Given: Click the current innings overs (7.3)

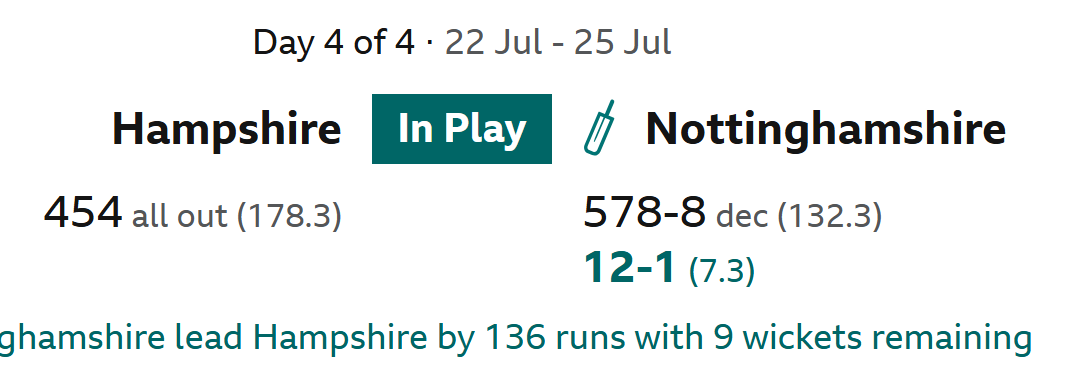Looking at the screenshot, I should tap(722, 271).
